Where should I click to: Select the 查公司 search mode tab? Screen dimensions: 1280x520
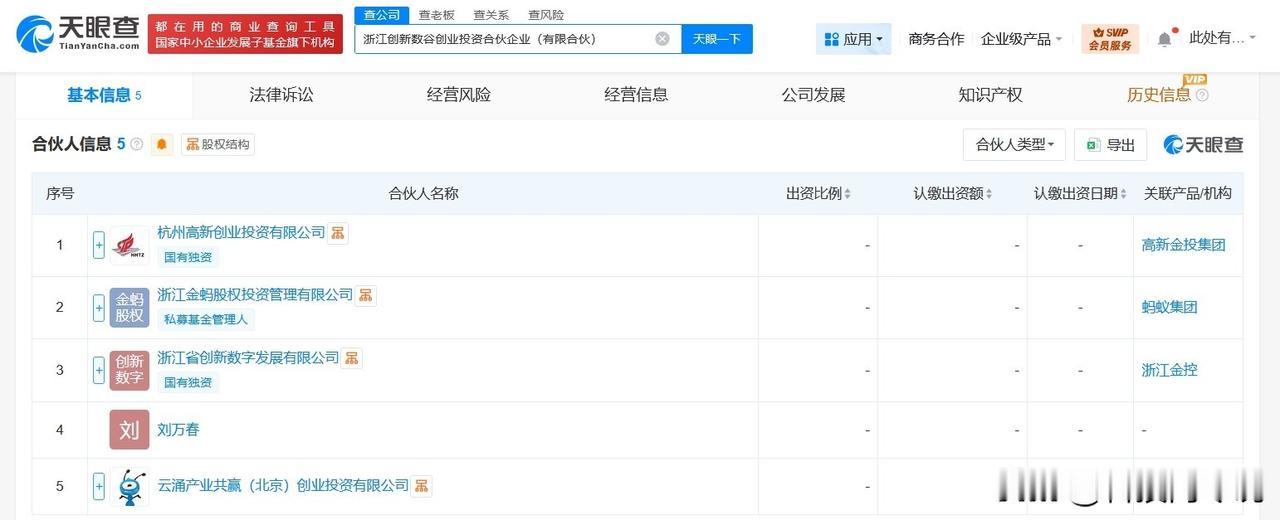pyautogui.click(x=382, y=15)
